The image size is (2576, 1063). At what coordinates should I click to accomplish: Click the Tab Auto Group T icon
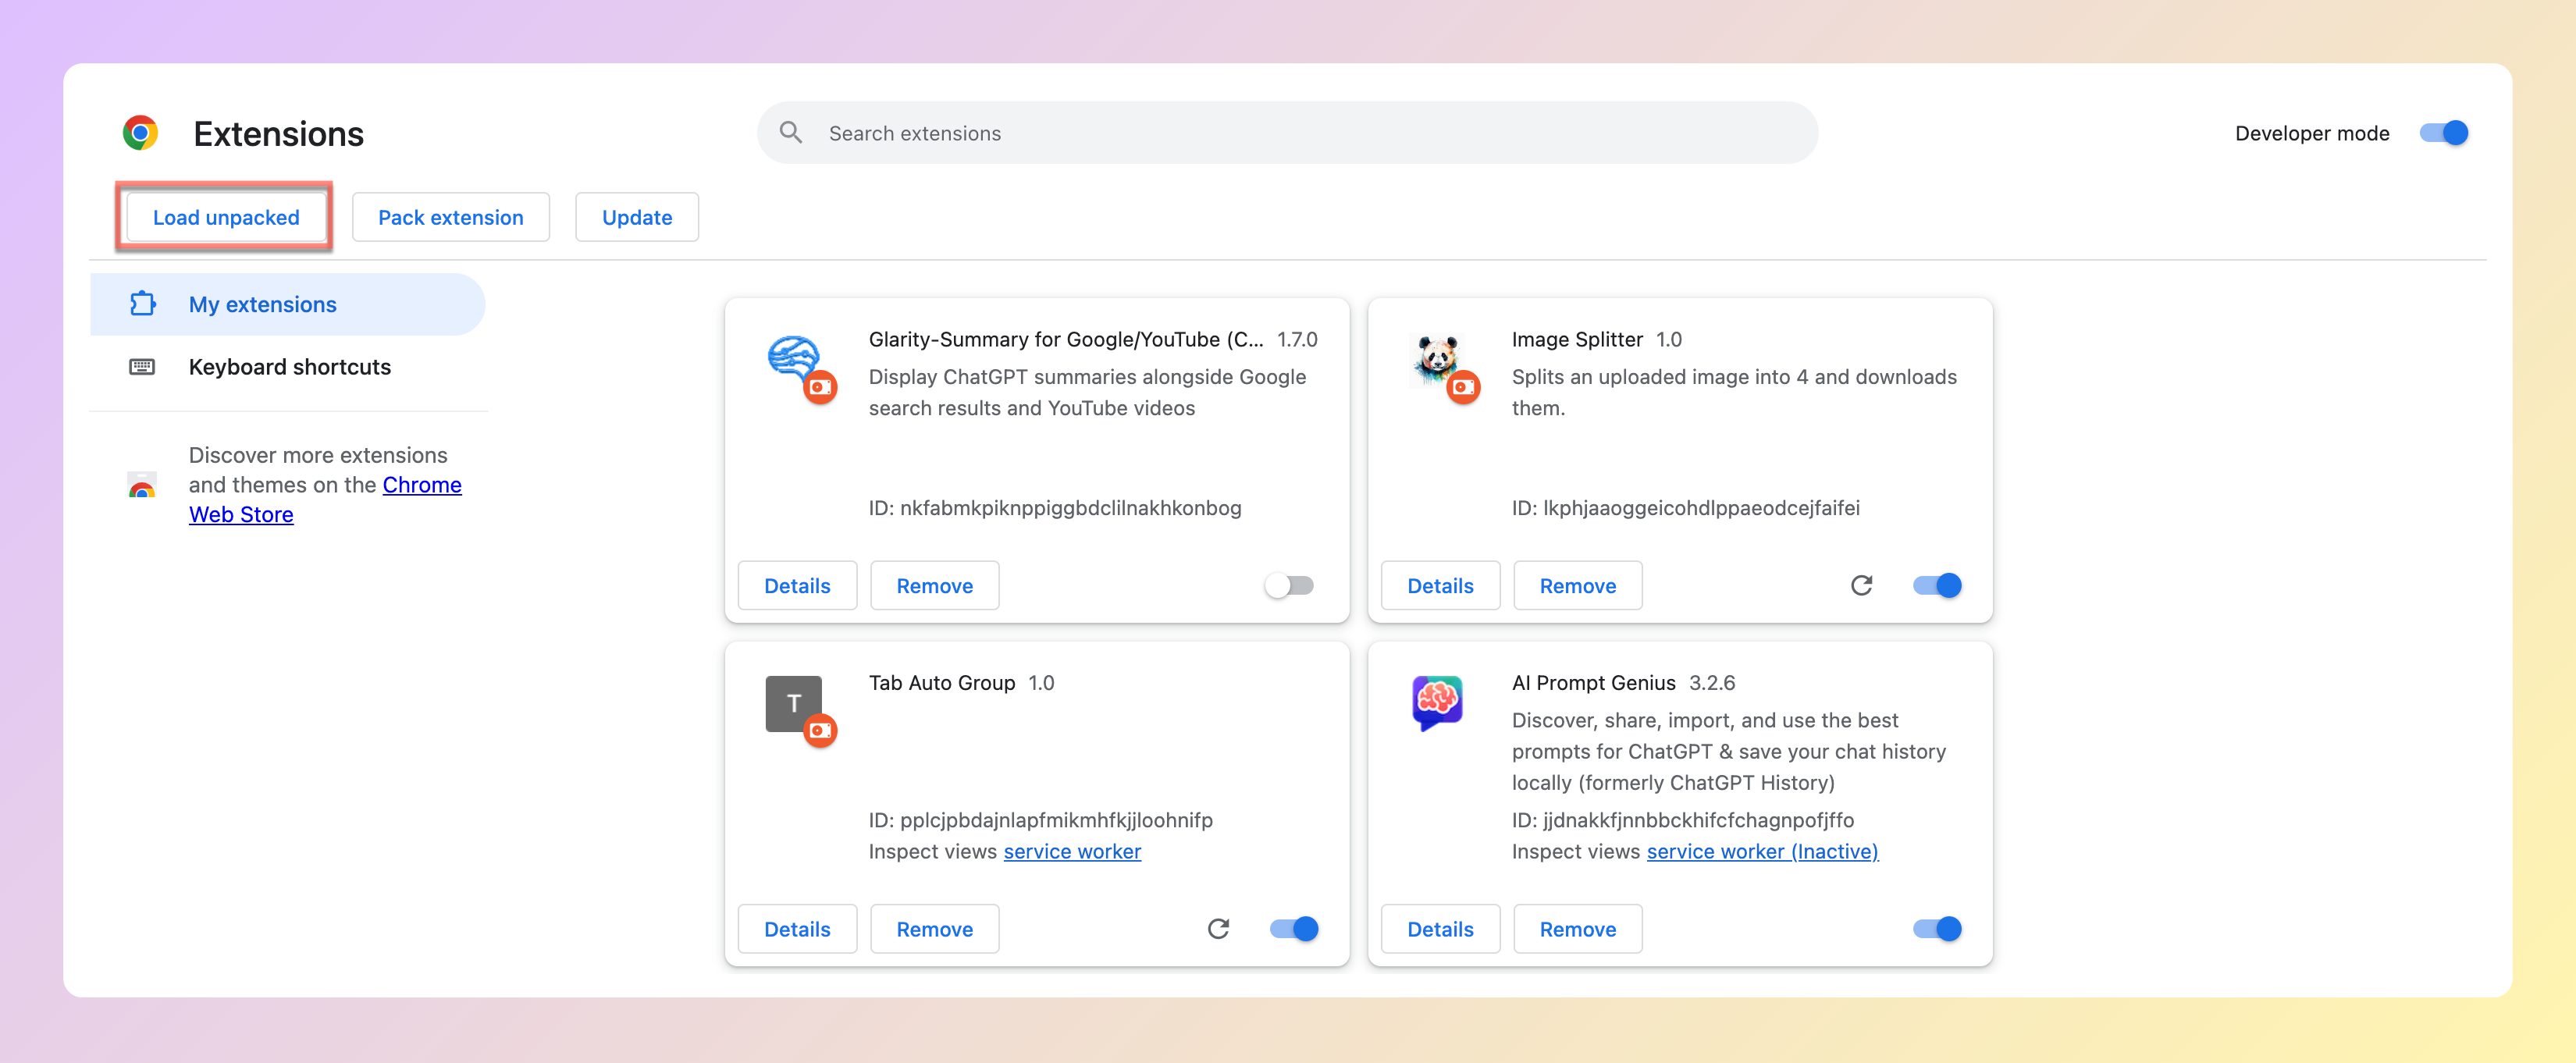click(793, 703)
